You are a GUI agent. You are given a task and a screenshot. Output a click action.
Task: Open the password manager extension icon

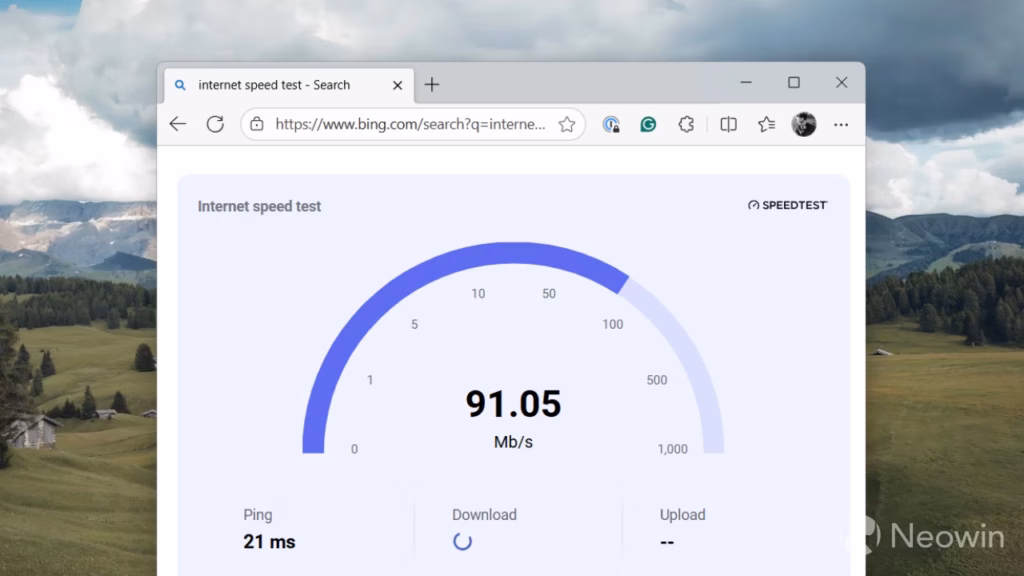tap(610, 124)
